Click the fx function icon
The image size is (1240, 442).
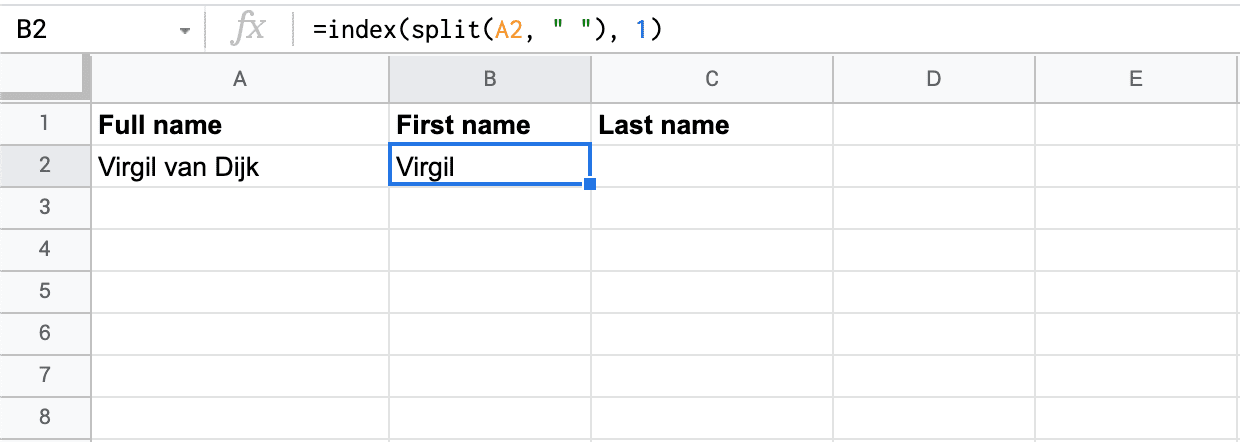[x=247, y=30]
